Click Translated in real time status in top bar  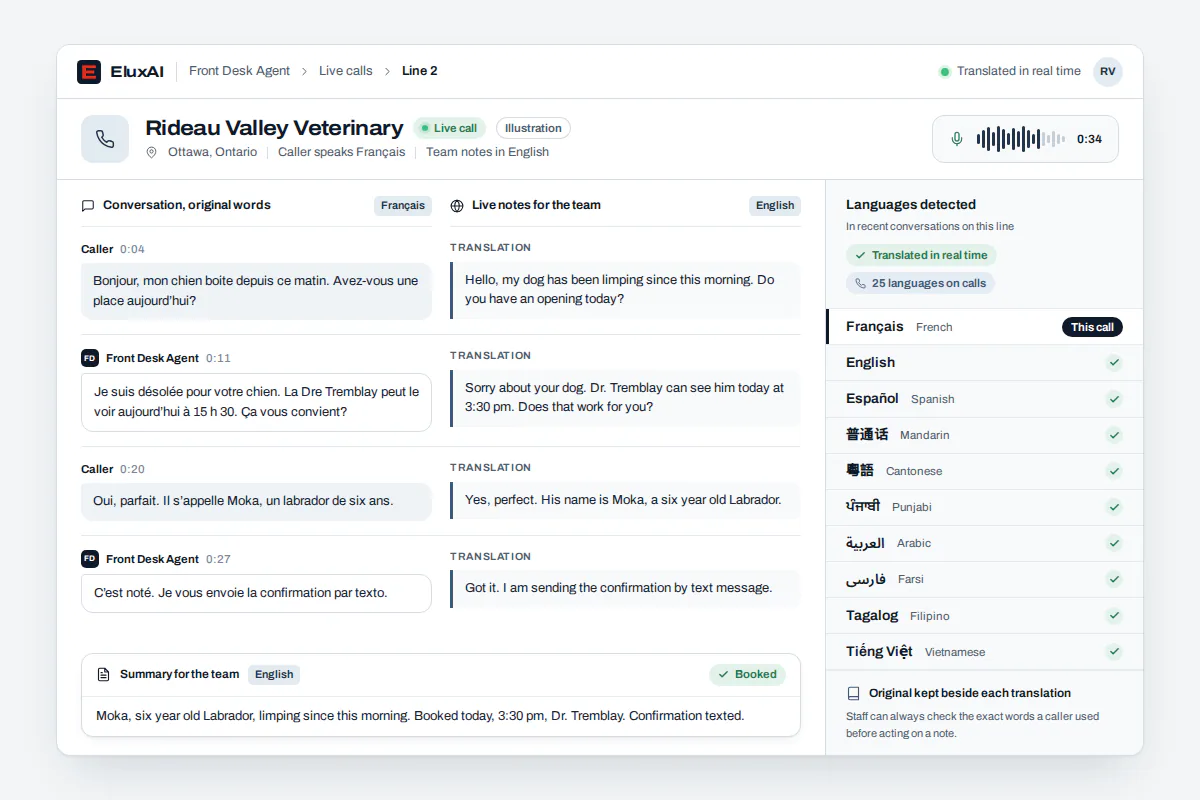(1010, 71)
